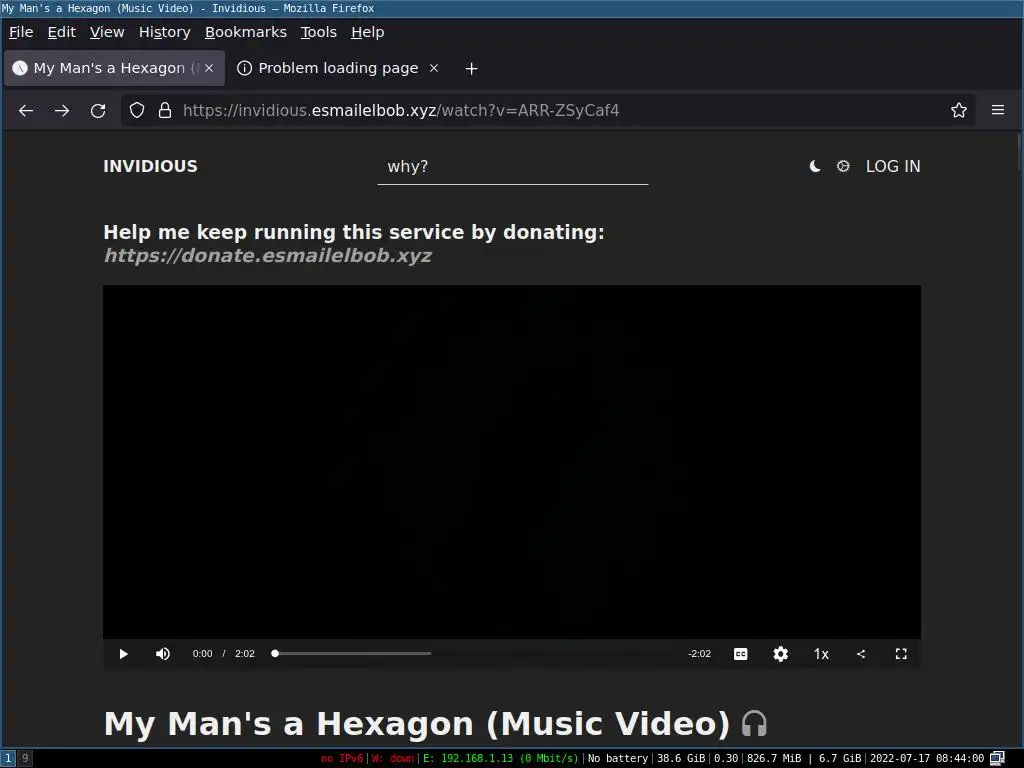Switch to the My Man's a Hexagon tab
The height and width of the screenshot is (768, 1024).
(x=114, y=68)
